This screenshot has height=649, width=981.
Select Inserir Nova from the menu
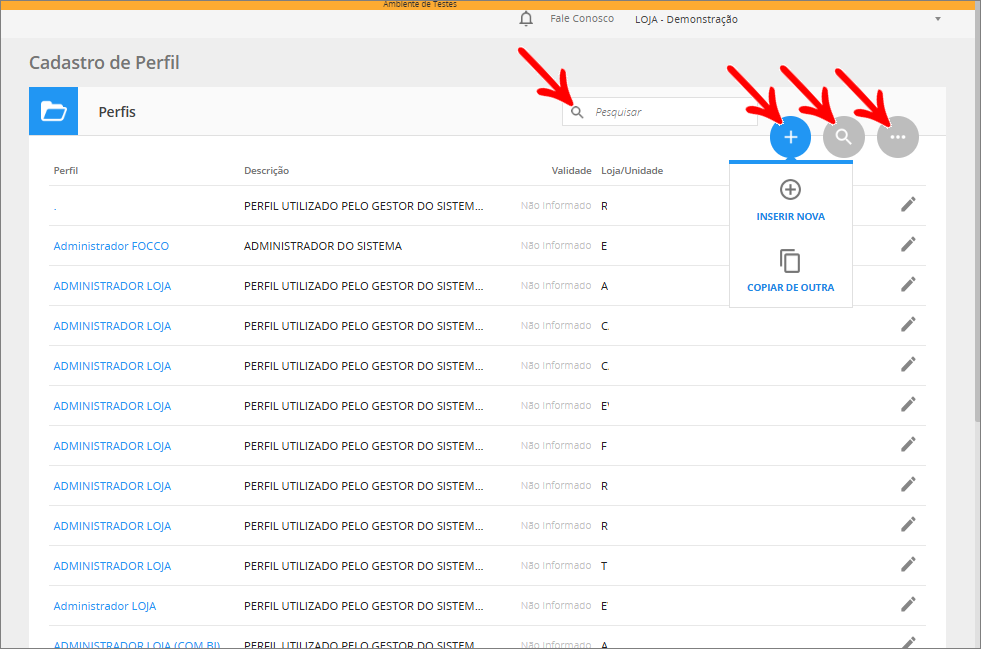pyautogui.click(x=790, y=201)
